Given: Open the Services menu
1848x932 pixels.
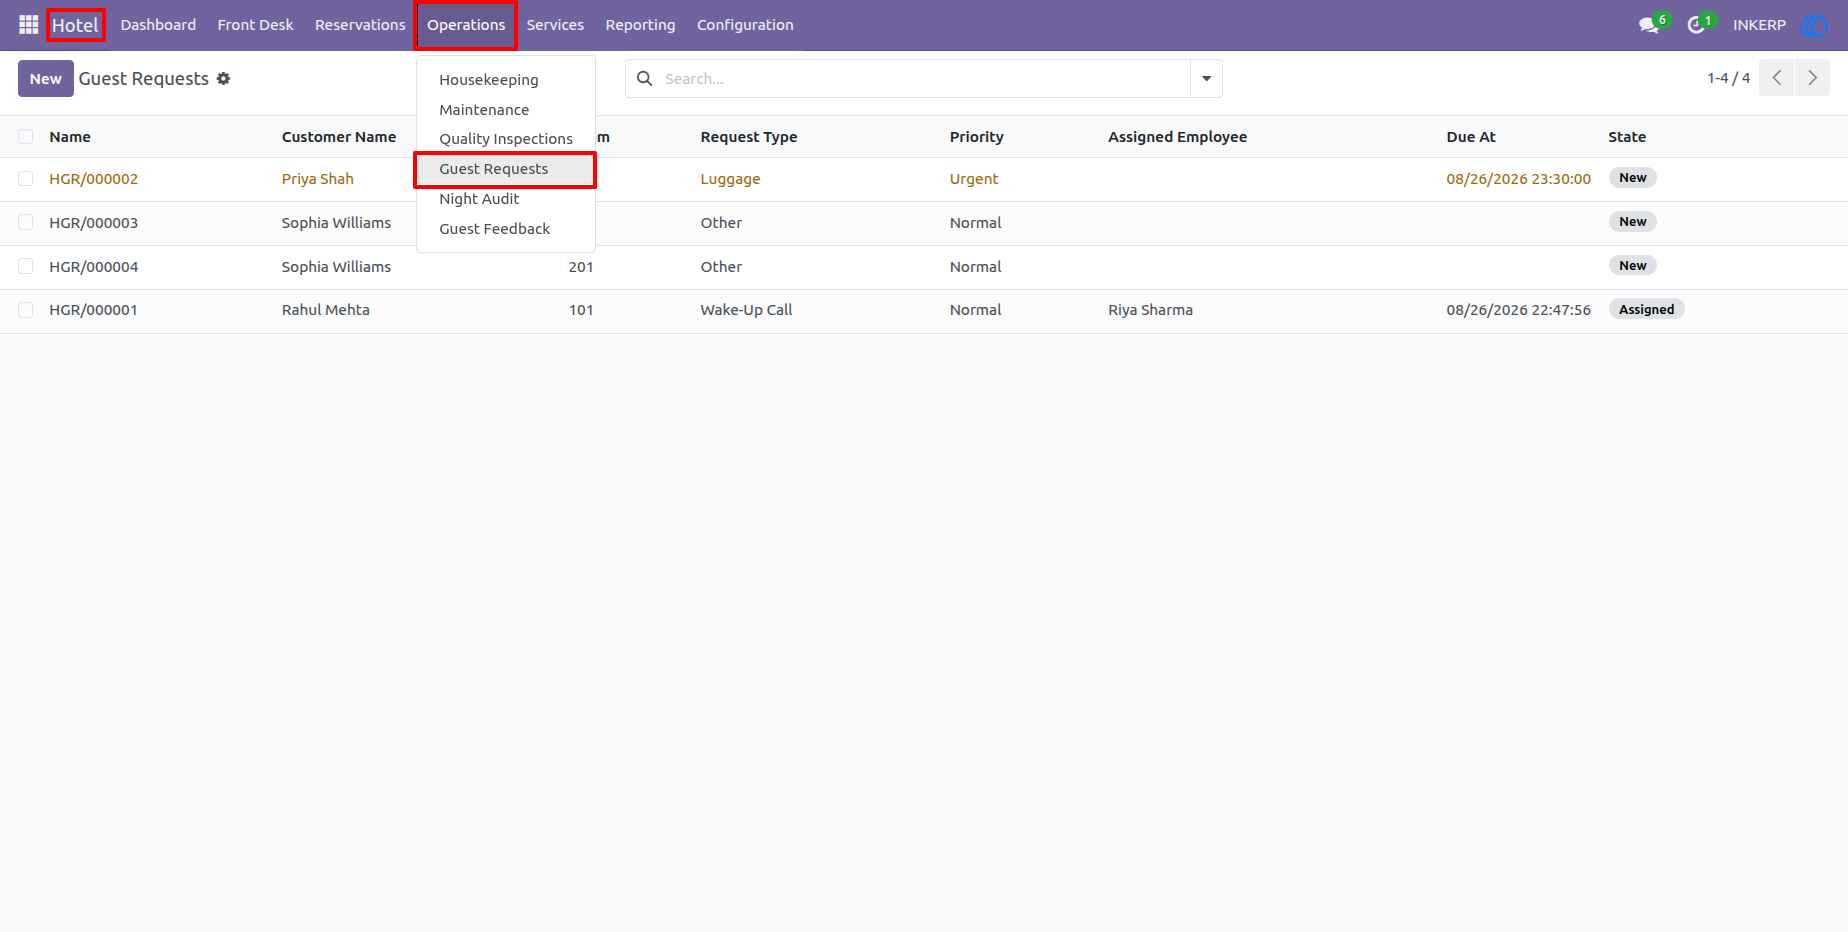Looking at the screenshot, I should [555, 25].
